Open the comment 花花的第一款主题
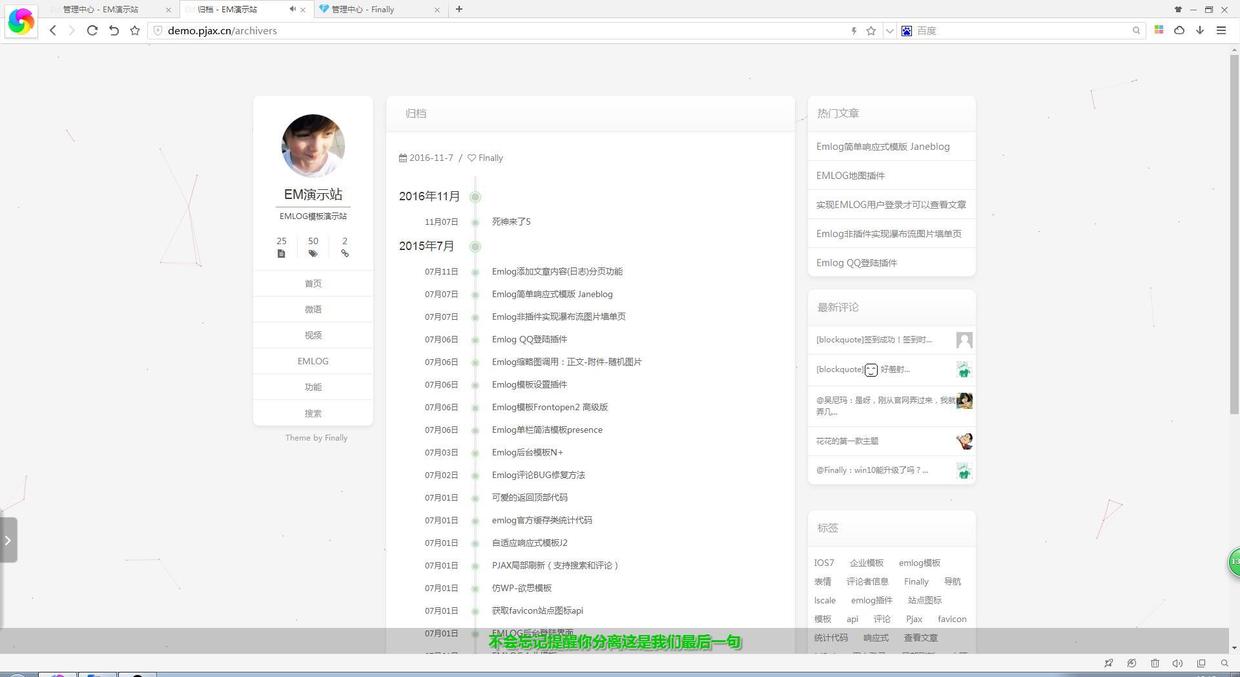 (x=847, y=441)
